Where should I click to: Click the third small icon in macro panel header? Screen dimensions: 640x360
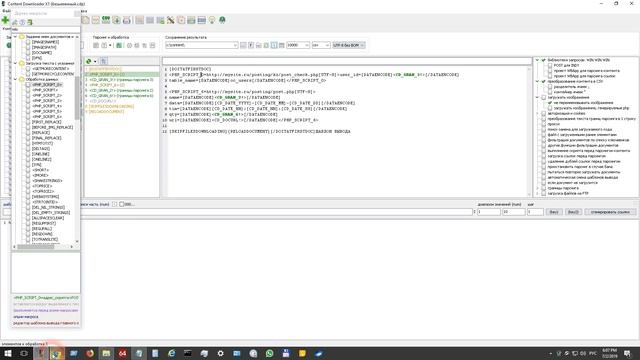[30, 22]
